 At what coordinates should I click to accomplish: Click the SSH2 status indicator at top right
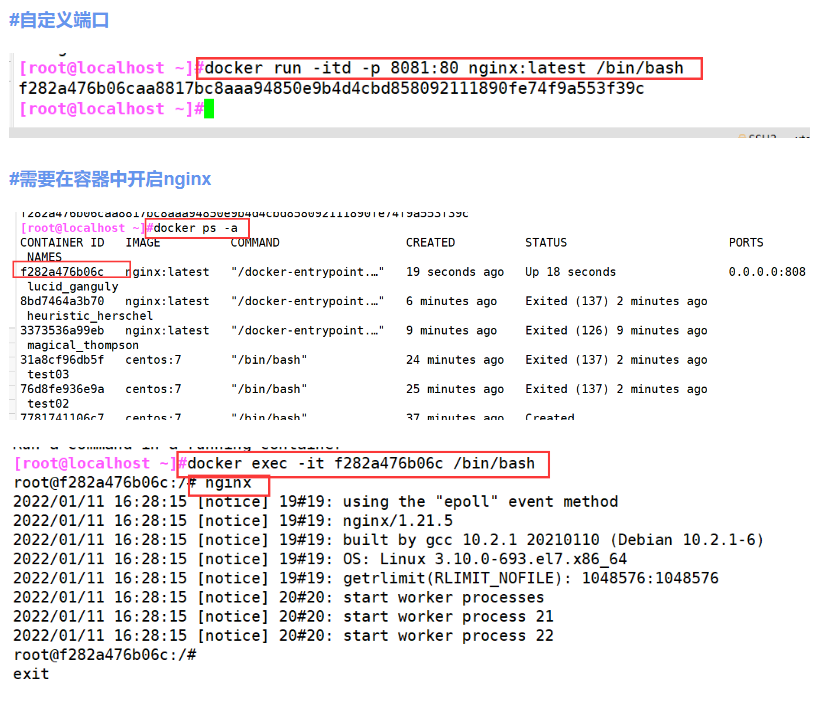coord(763,136)
